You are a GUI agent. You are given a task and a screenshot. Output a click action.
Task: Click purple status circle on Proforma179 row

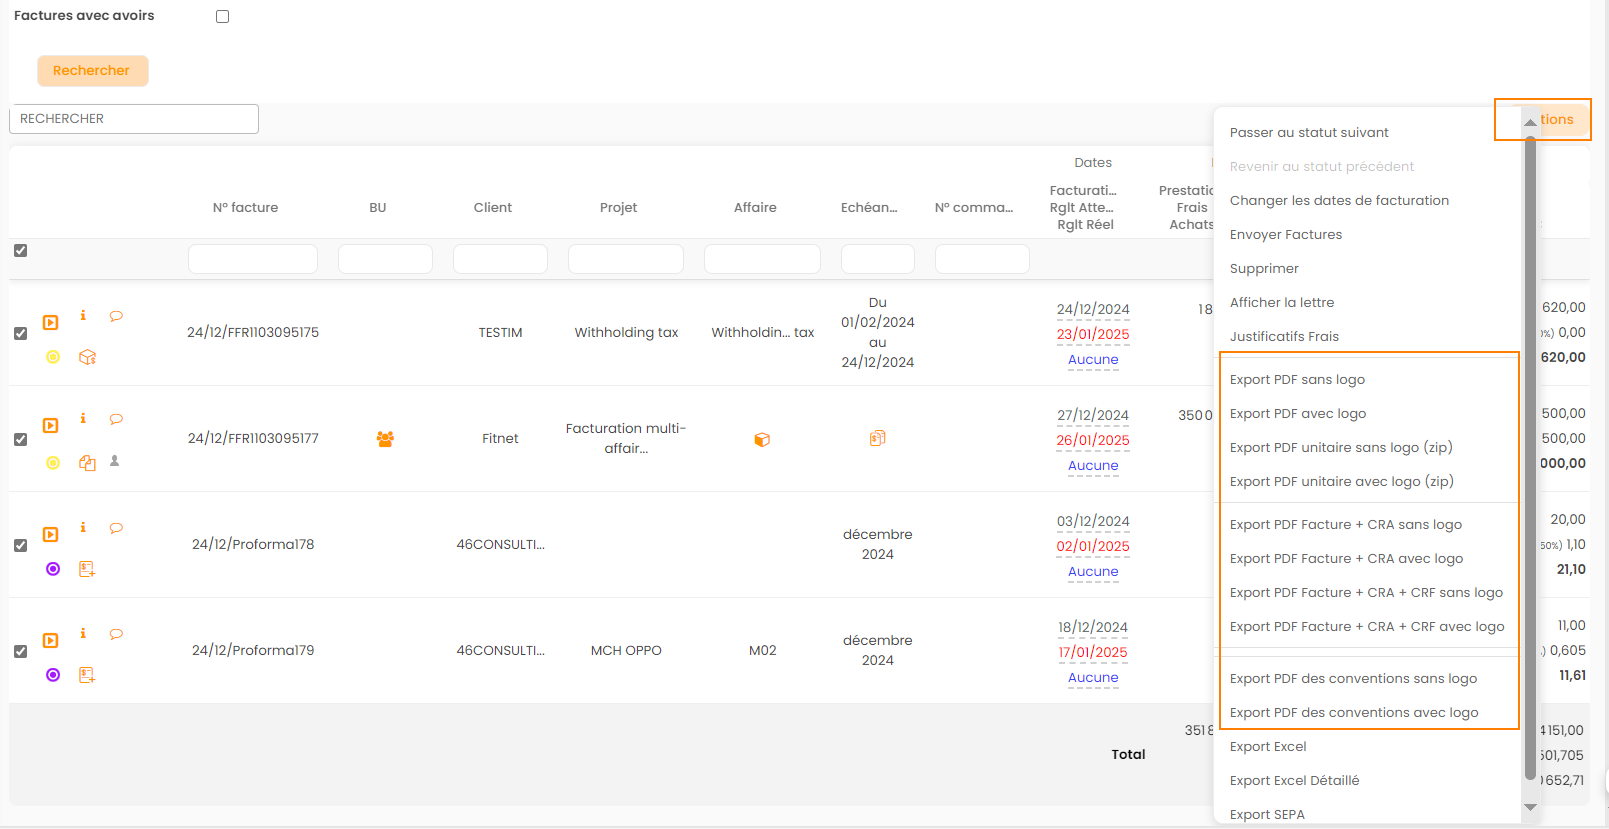[53, 675]
